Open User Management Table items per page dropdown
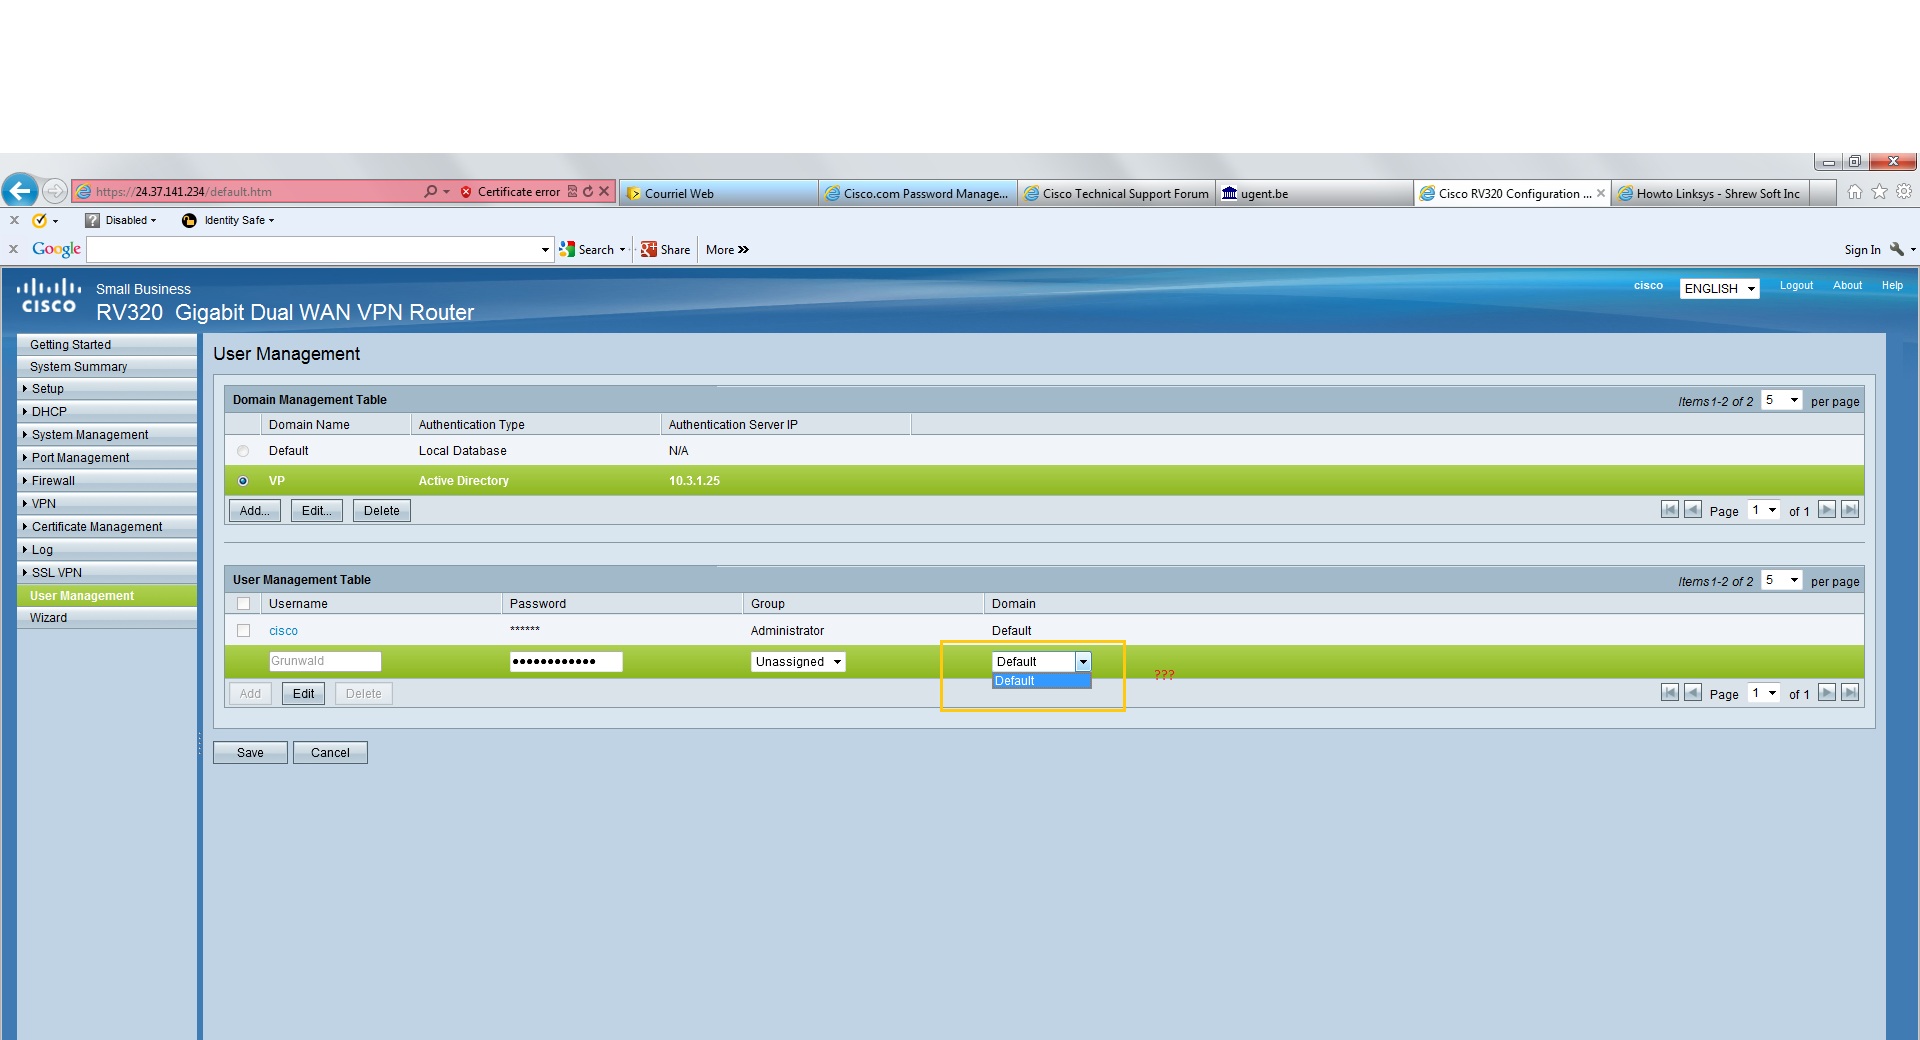The image size is (1920, 1040). pos(1781,580)
